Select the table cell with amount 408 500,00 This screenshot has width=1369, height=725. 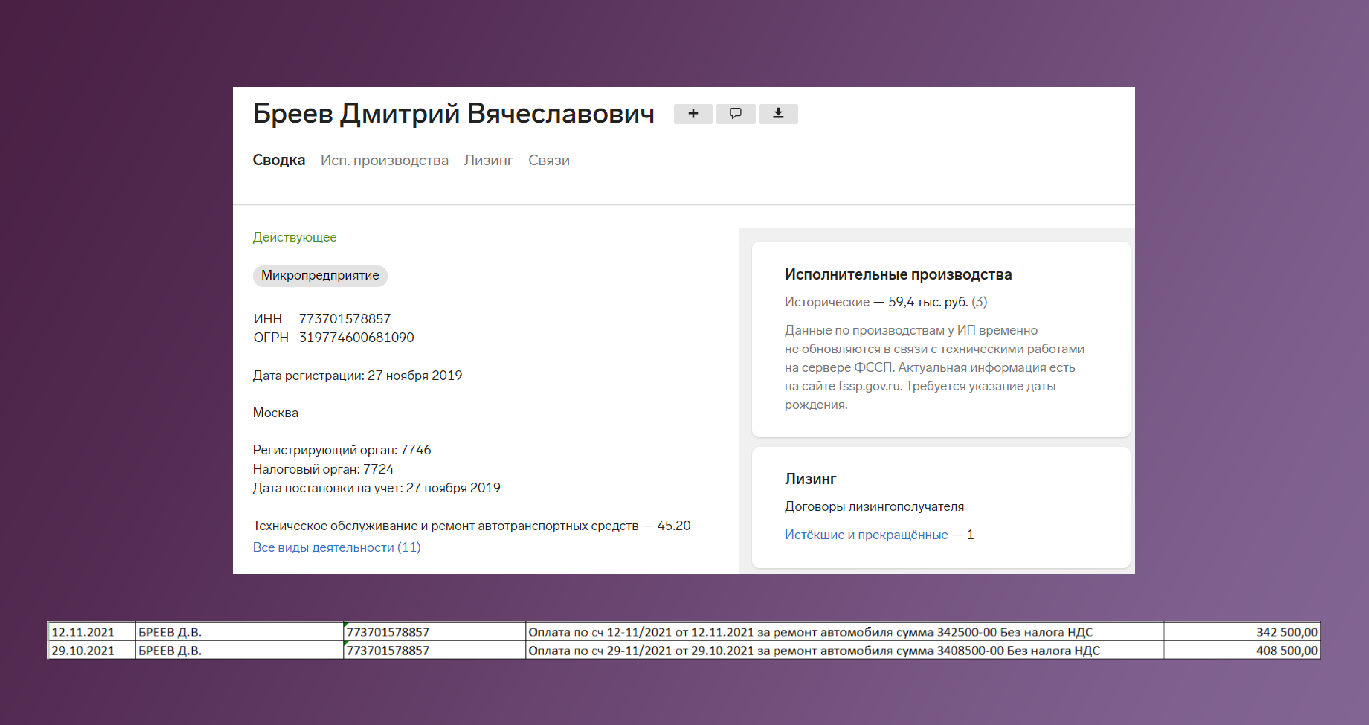1244,650
